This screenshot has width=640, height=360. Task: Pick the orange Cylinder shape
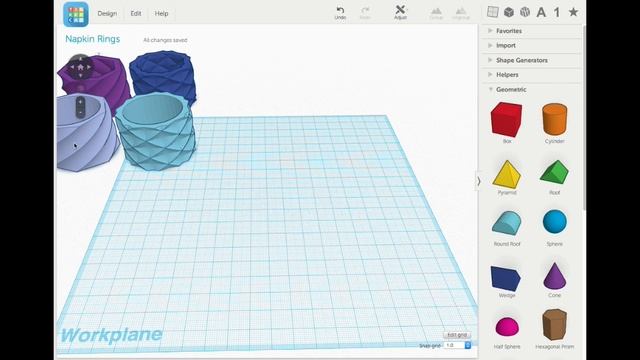[554, 120]
